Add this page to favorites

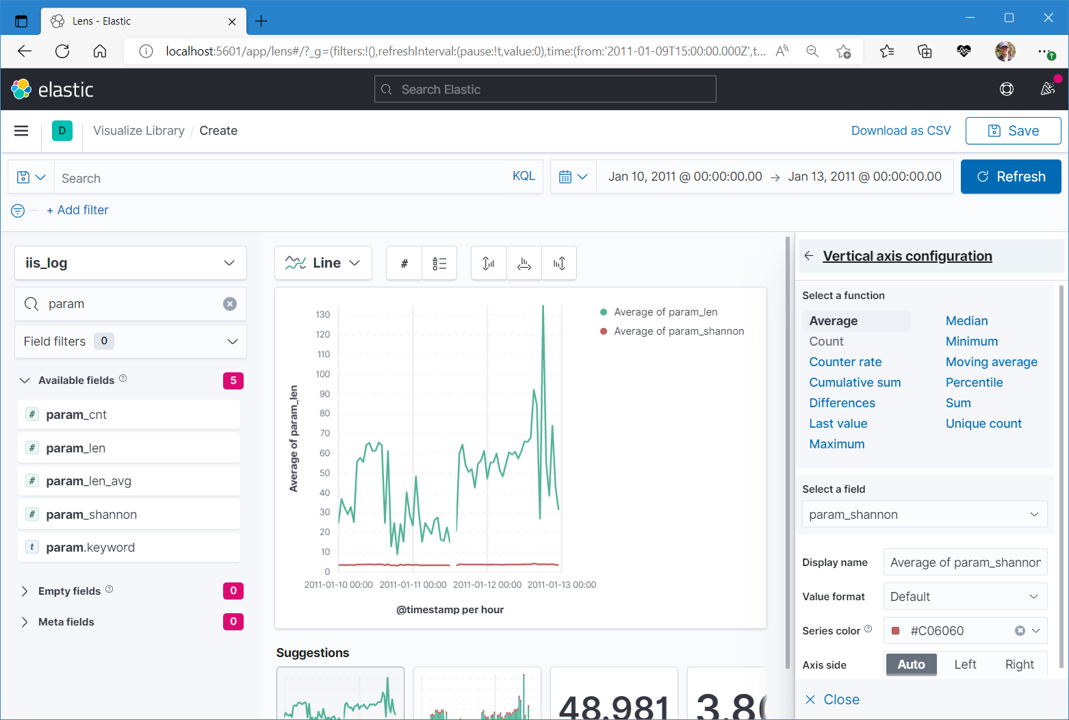[x=843, y=51]
